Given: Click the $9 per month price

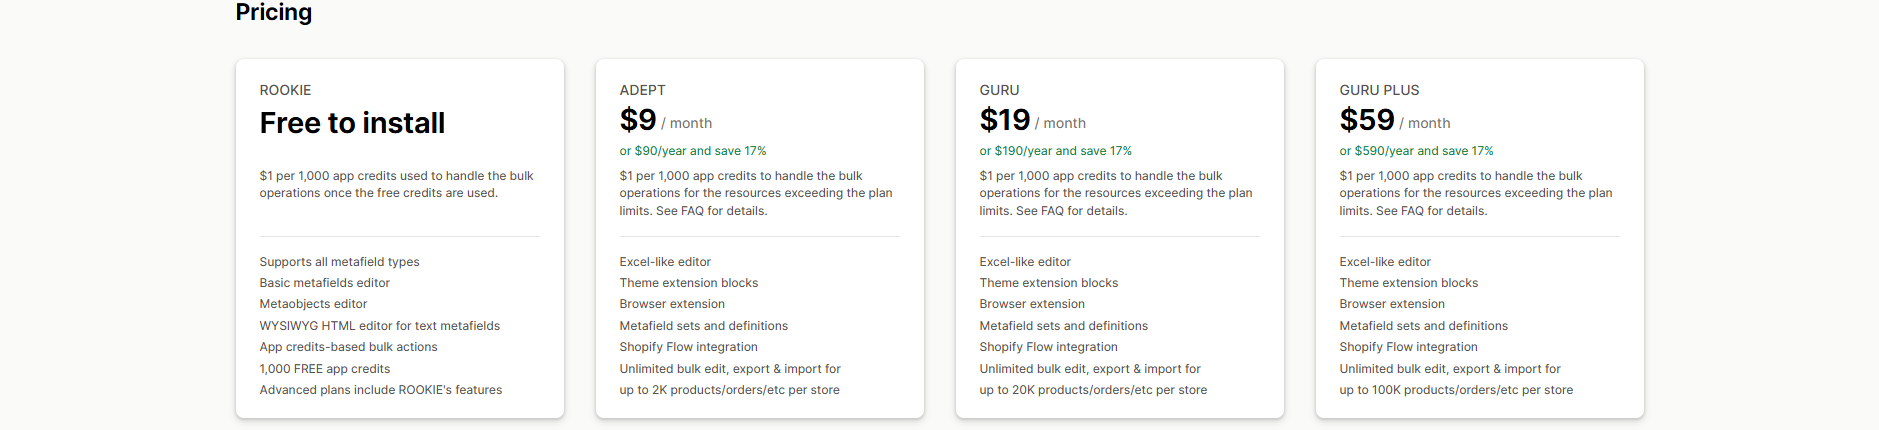Looking at the screenshot, I should tap(665, 121).
